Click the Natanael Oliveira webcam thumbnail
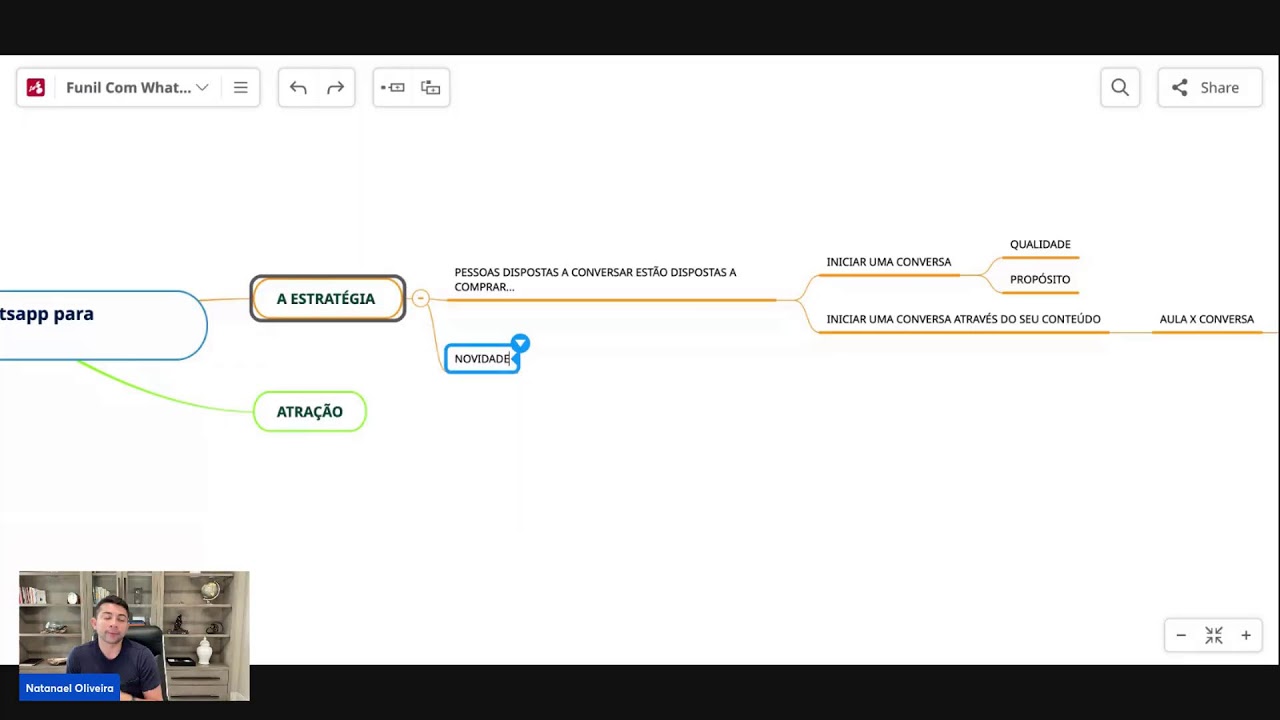This screenshot has height=720, width=1280. (x=134, y=635)
